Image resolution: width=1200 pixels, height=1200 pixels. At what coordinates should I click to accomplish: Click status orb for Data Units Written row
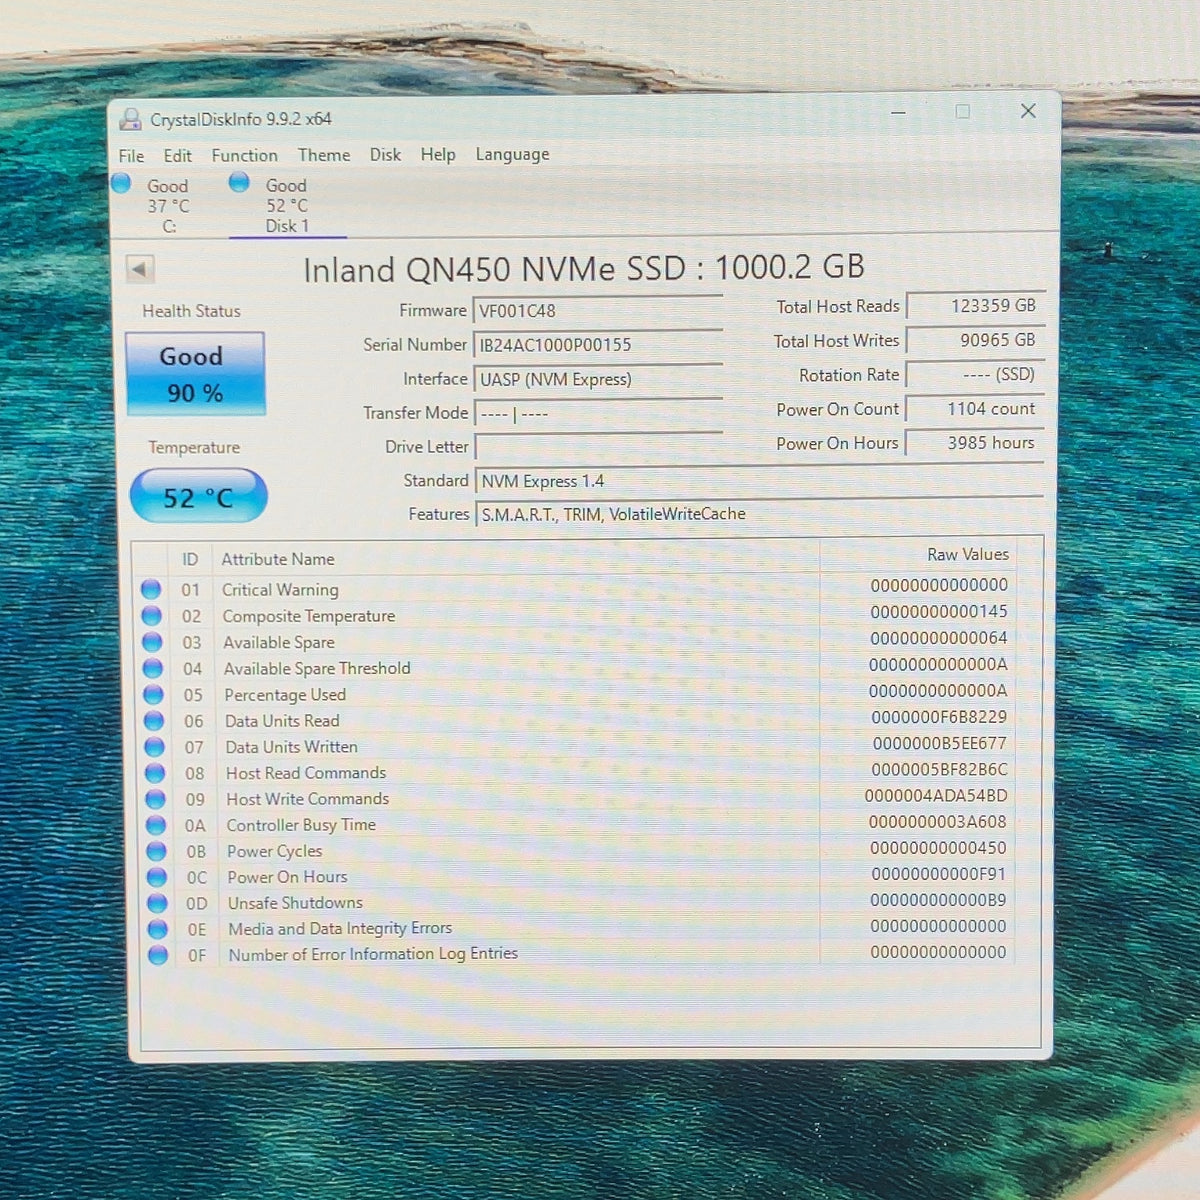pyautogui.click(x=154, y=746)
